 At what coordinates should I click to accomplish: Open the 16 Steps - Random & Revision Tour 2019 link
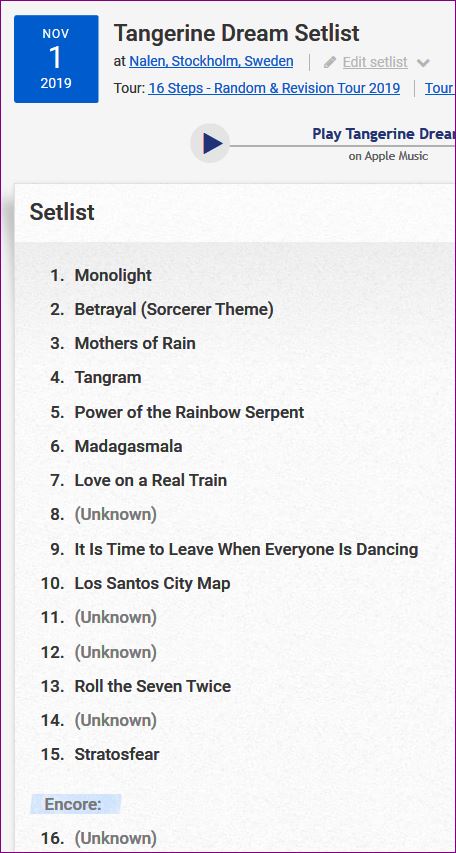pos(274,88)
